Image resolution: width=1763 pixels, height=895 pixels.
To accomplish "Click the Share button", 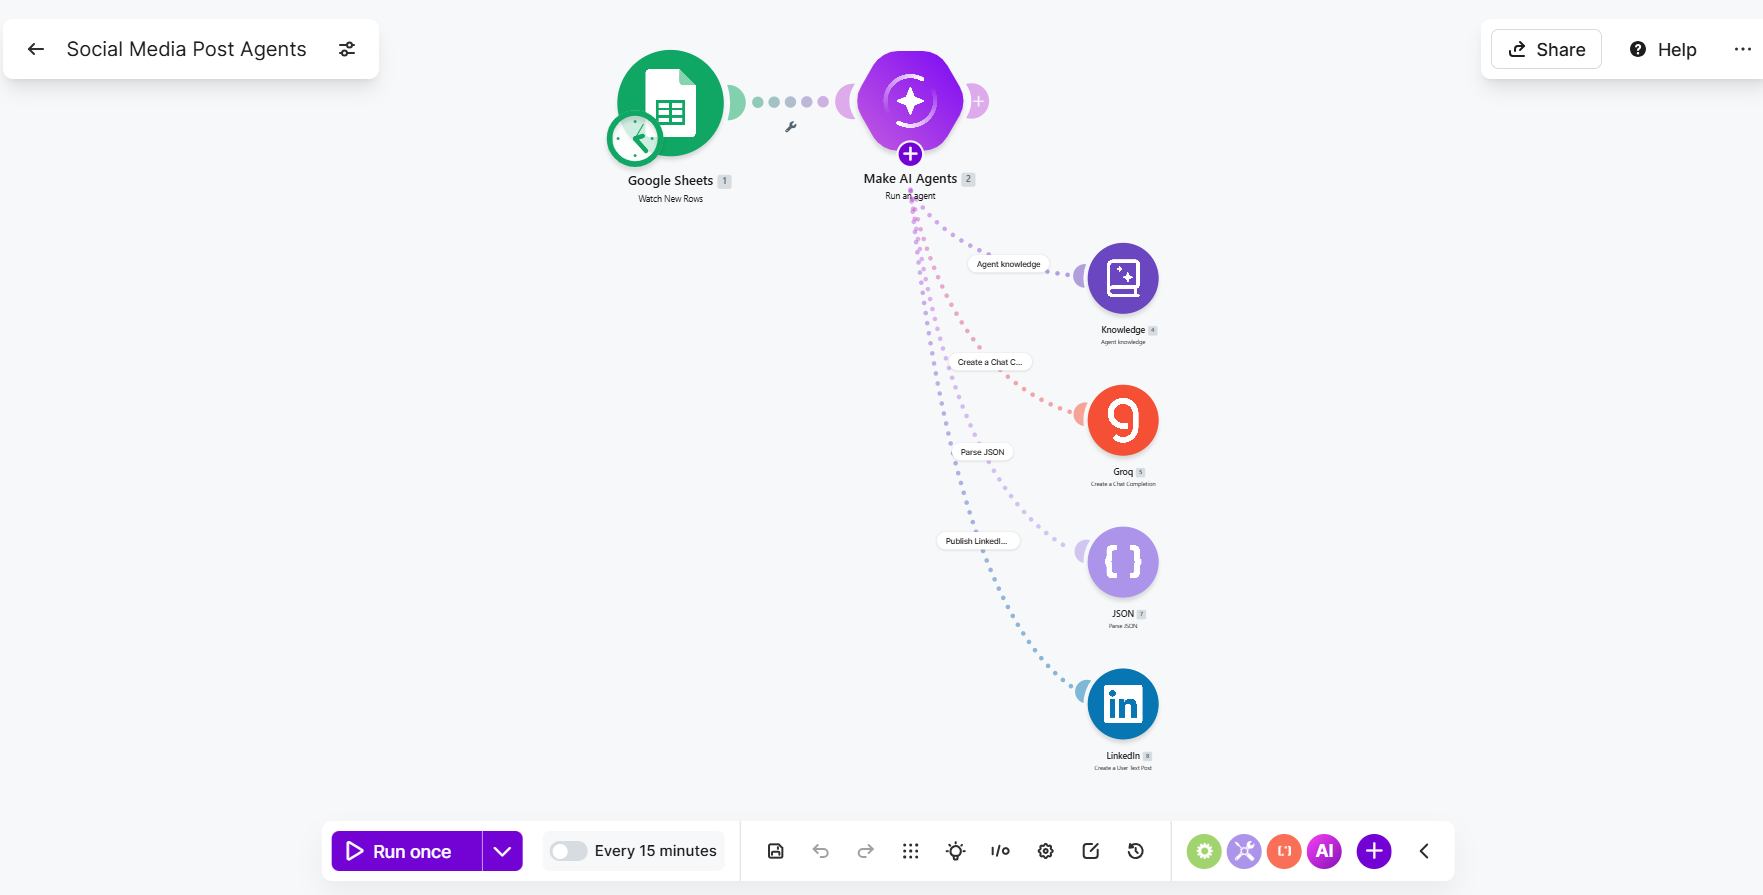I will point(1546,49).
